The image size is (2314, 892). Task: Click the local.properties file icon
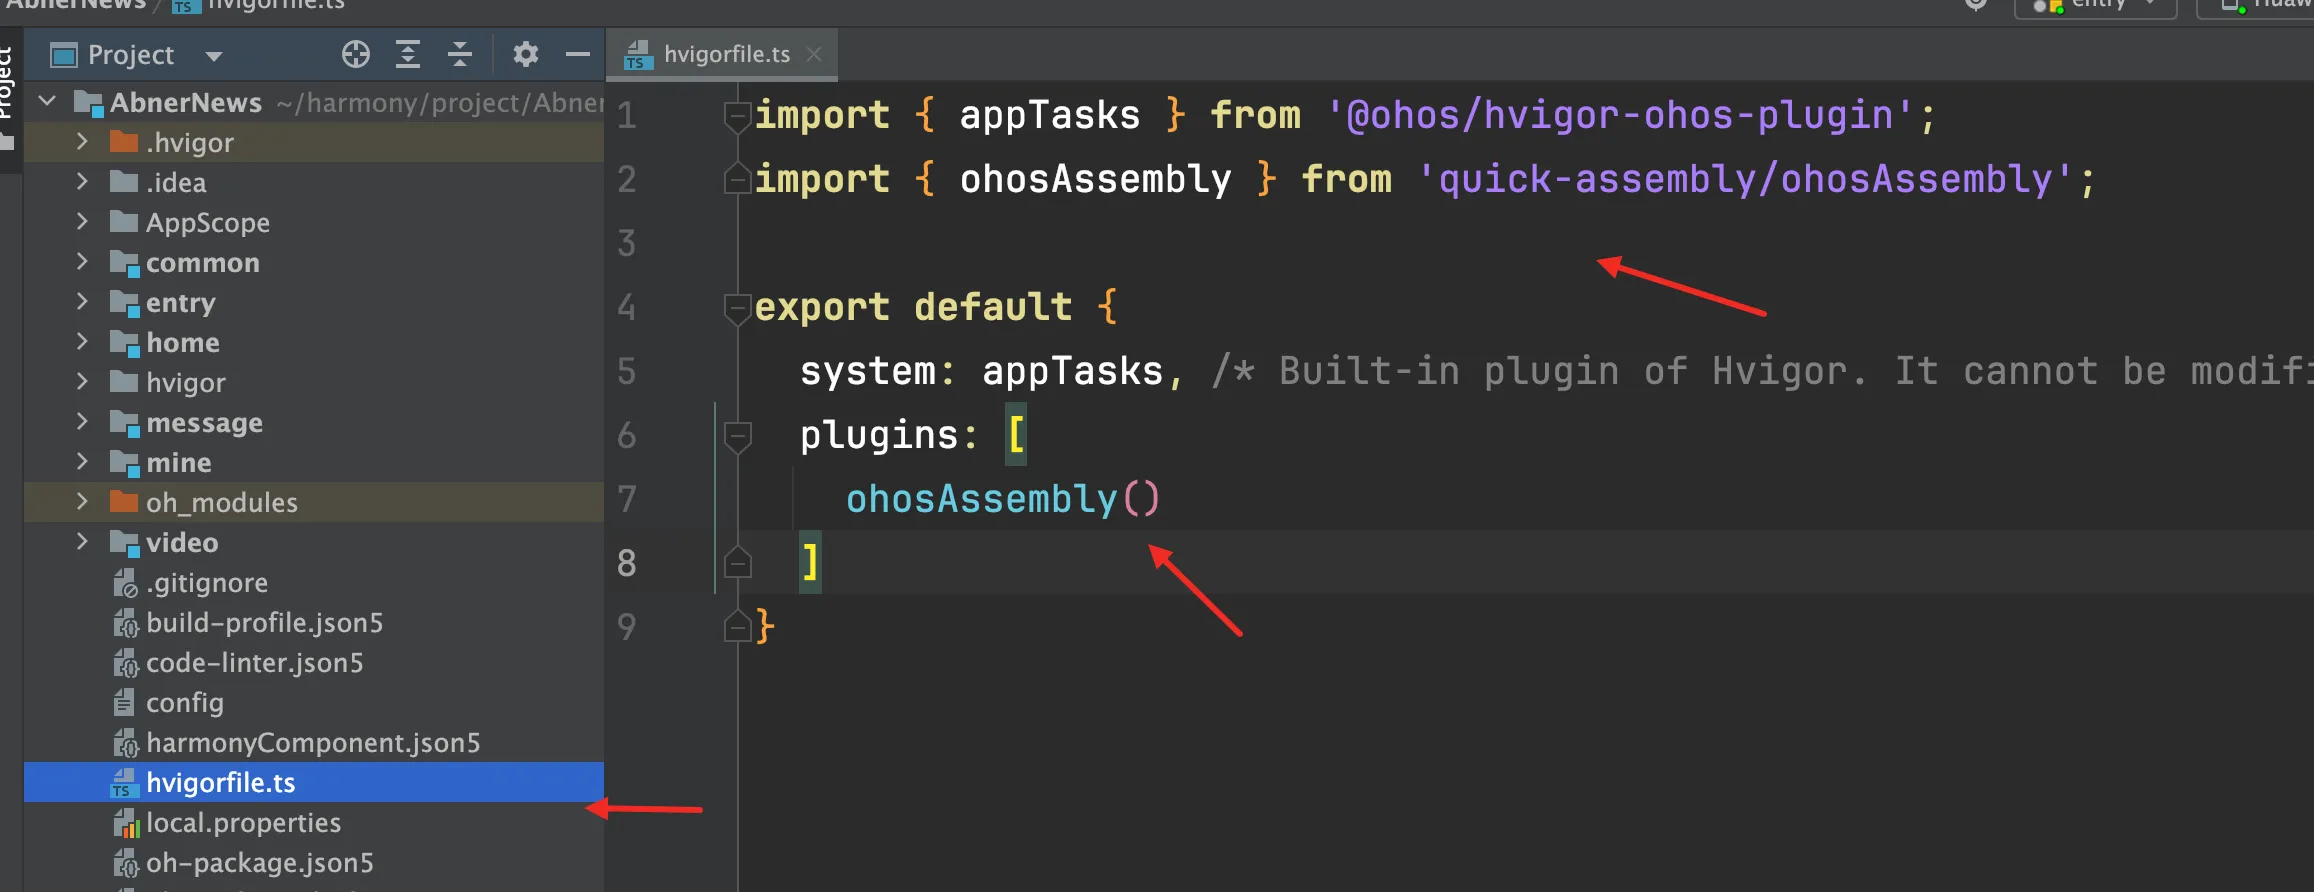tap(125, 823)
